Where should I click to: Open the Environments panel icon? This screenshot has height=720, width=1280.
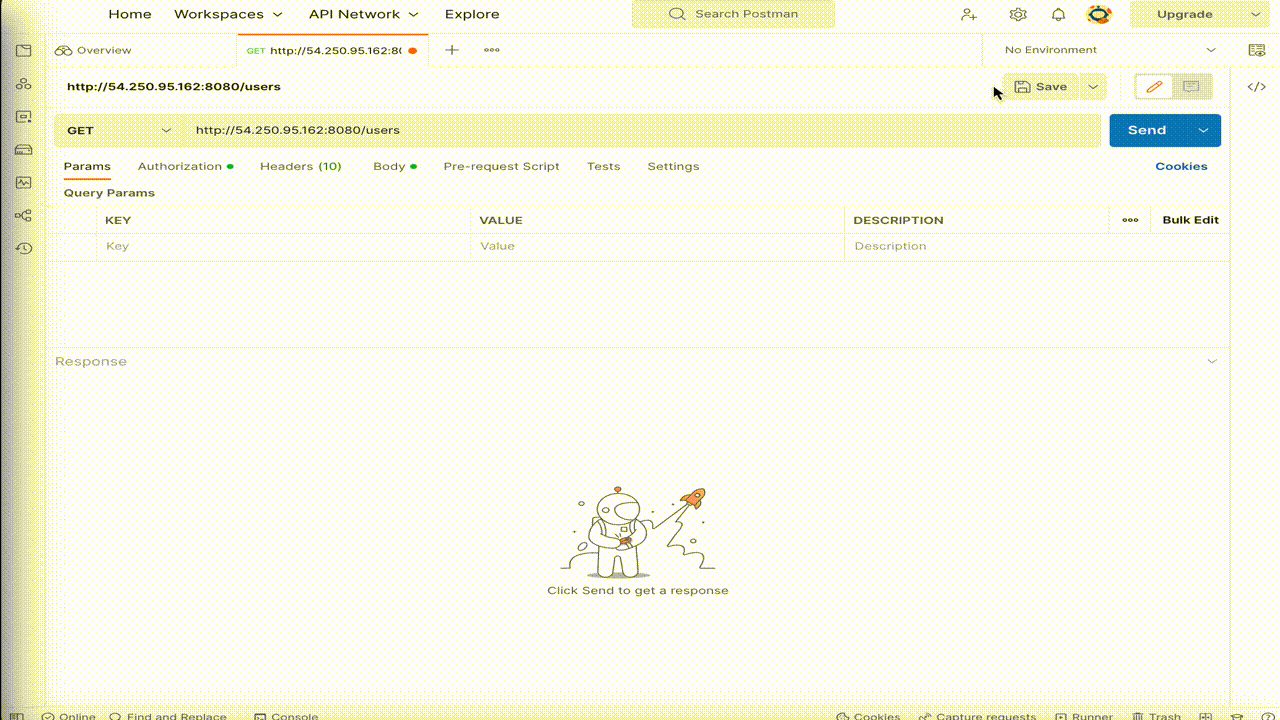click(23, 117)
